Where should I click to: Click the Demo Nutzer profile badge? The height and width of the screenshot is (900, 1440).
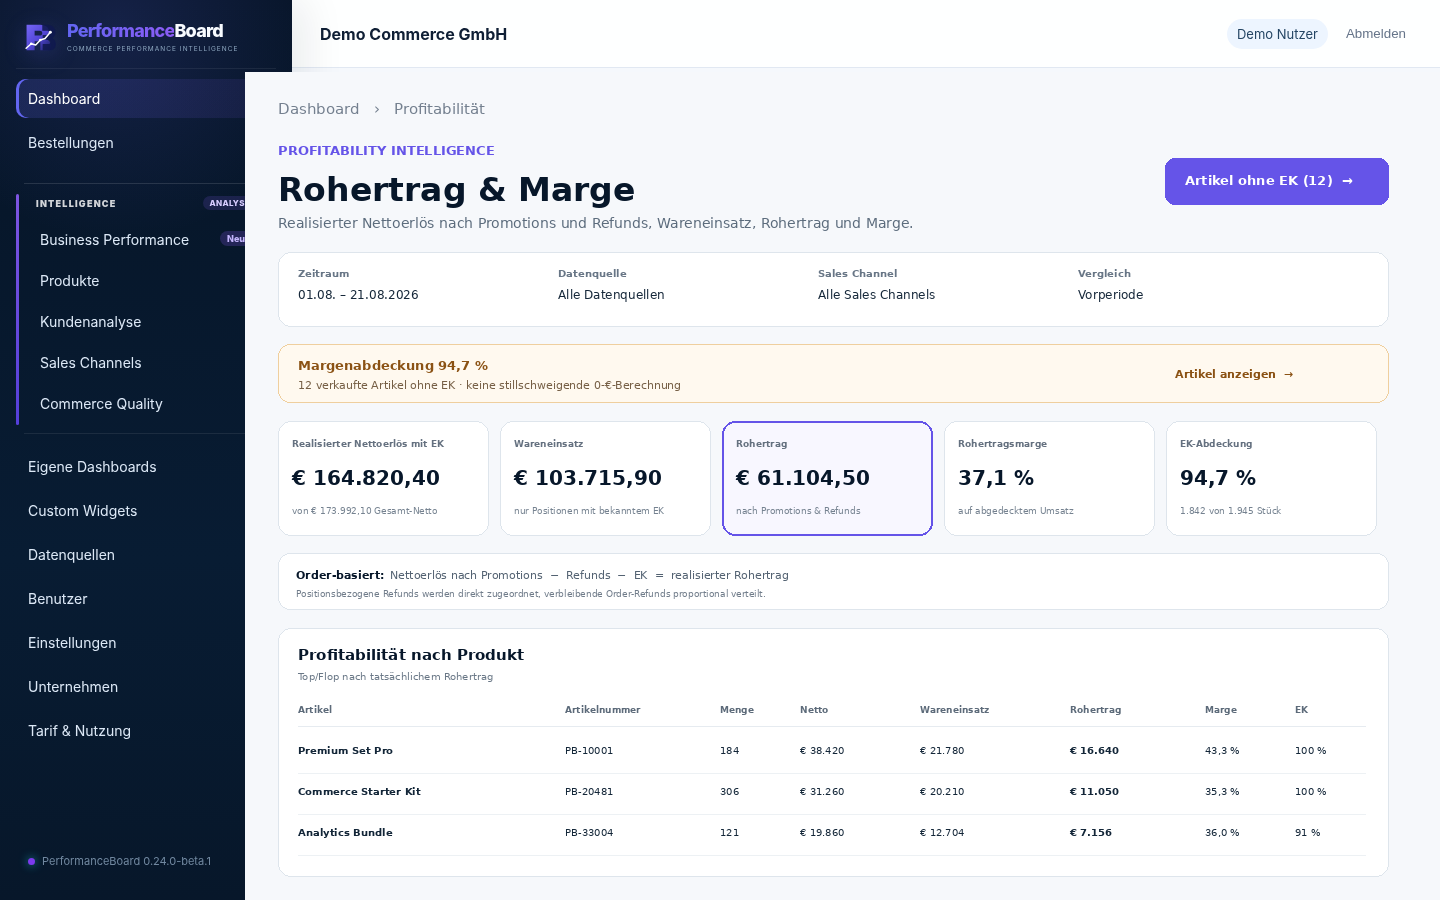point(1277,34)
